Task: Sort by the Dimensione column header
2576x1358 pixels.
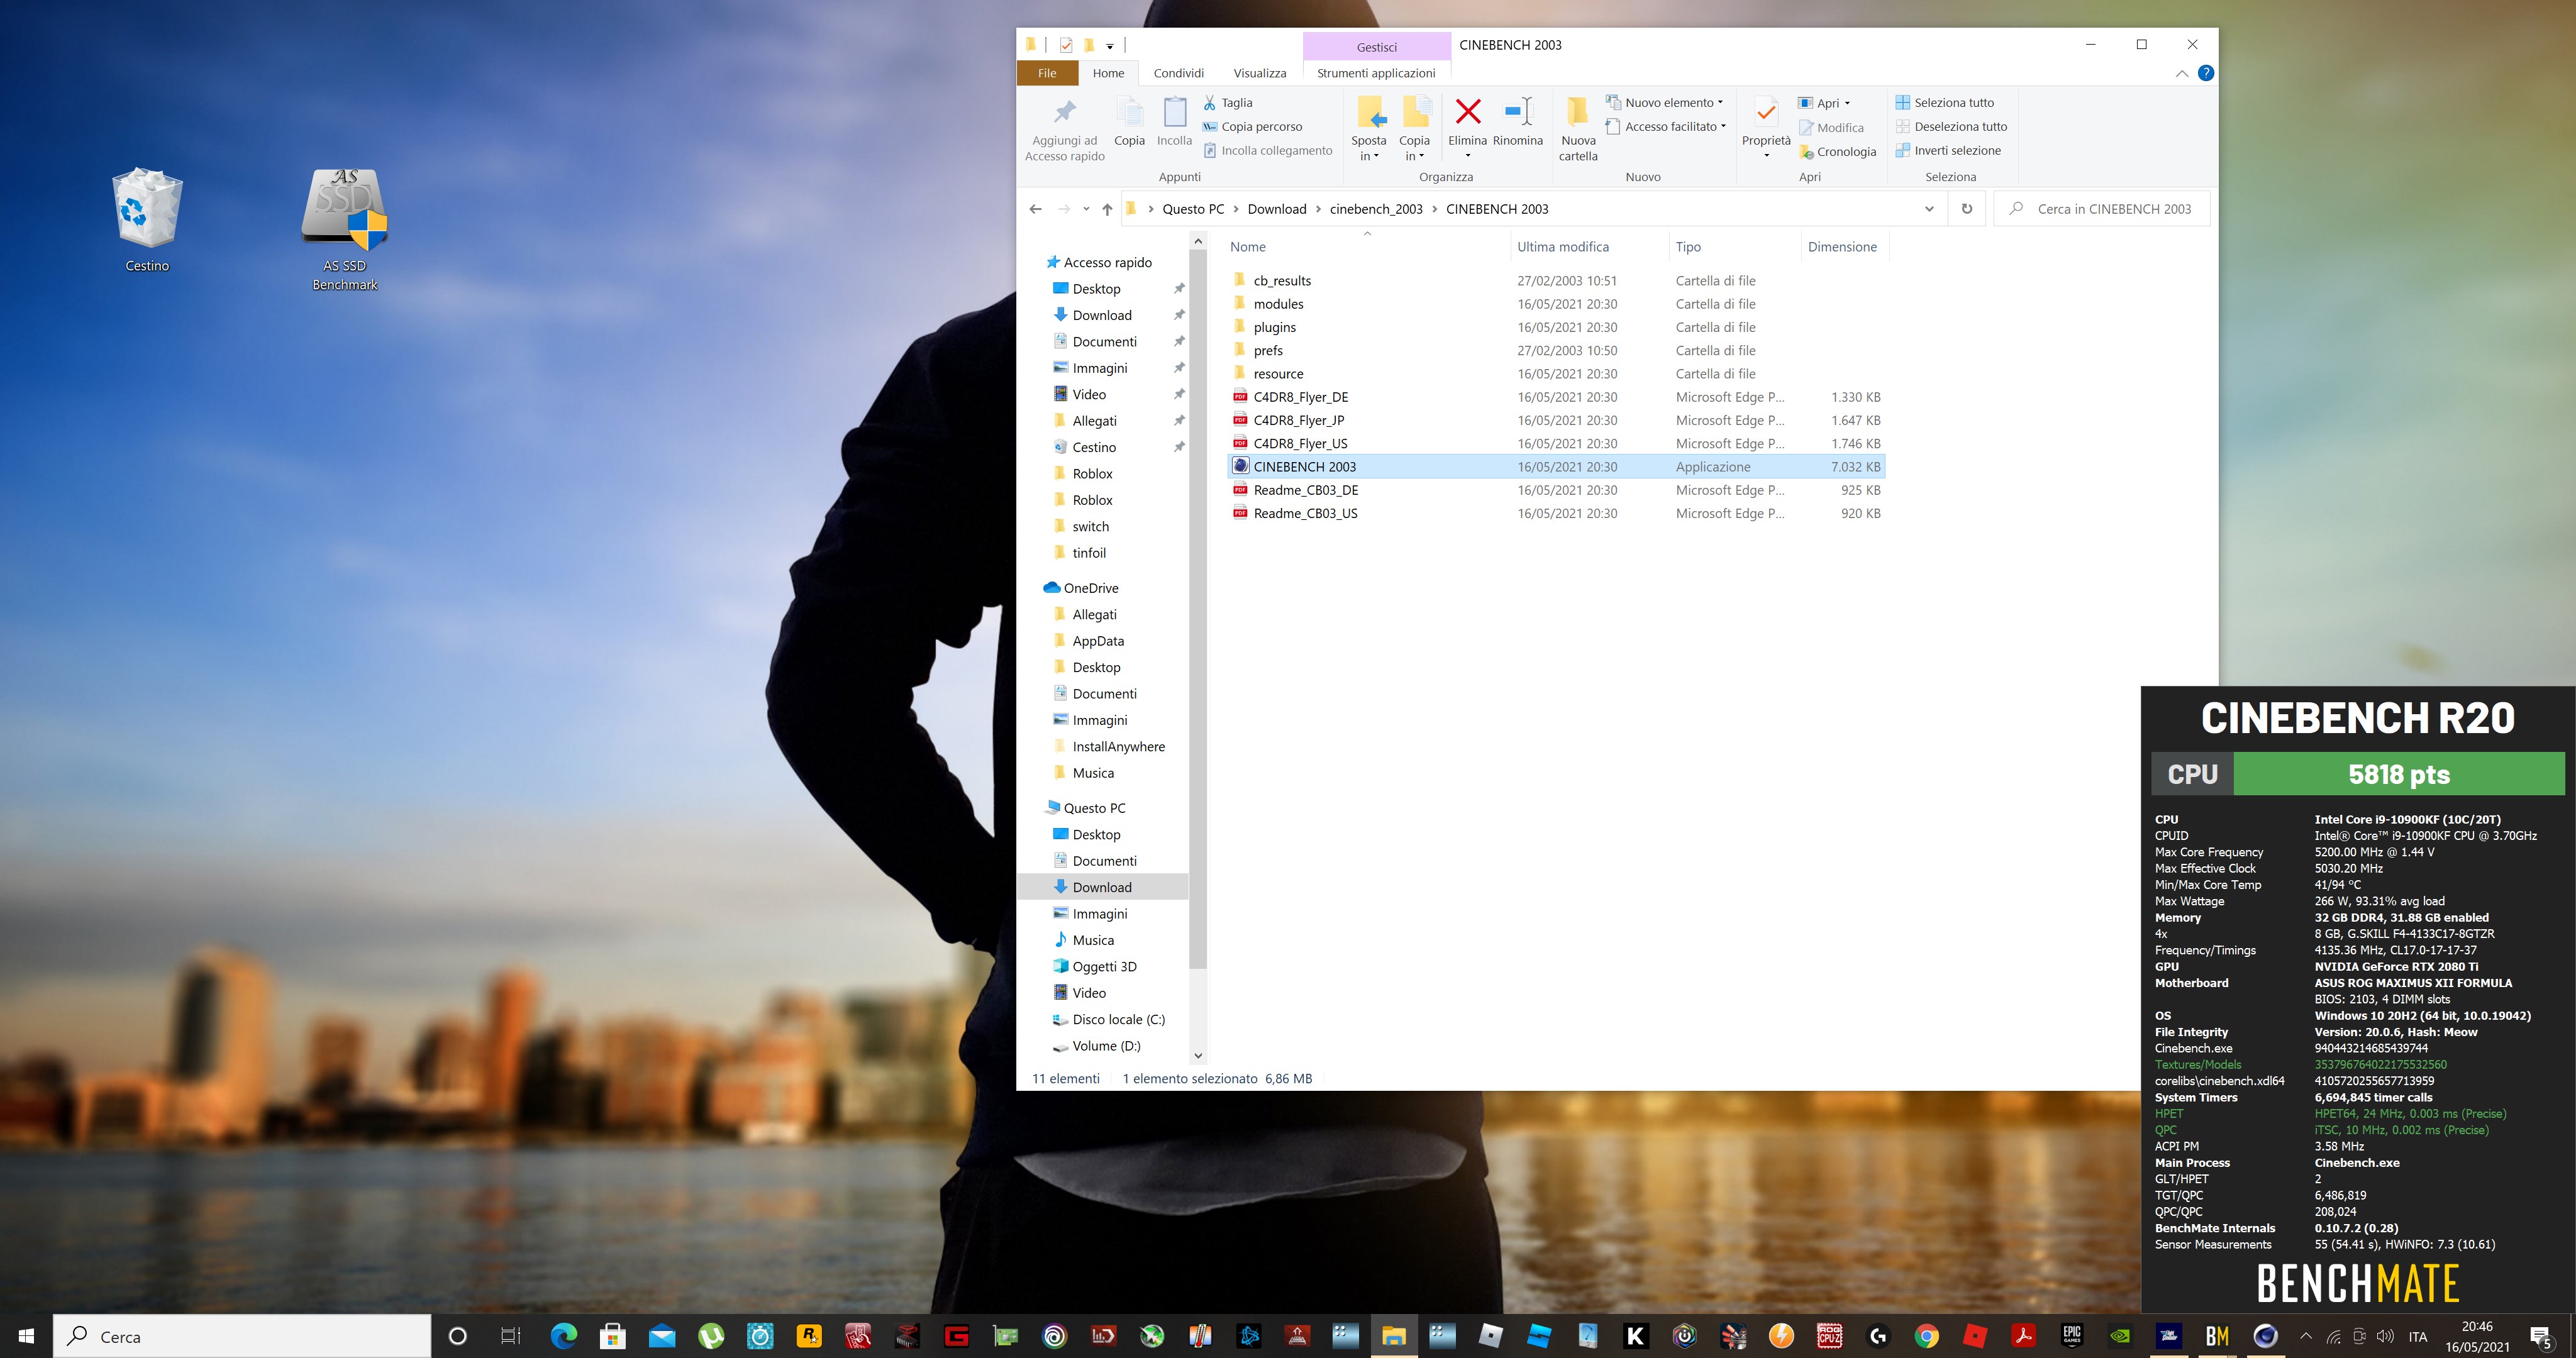Action: [x=1843, y=246]
